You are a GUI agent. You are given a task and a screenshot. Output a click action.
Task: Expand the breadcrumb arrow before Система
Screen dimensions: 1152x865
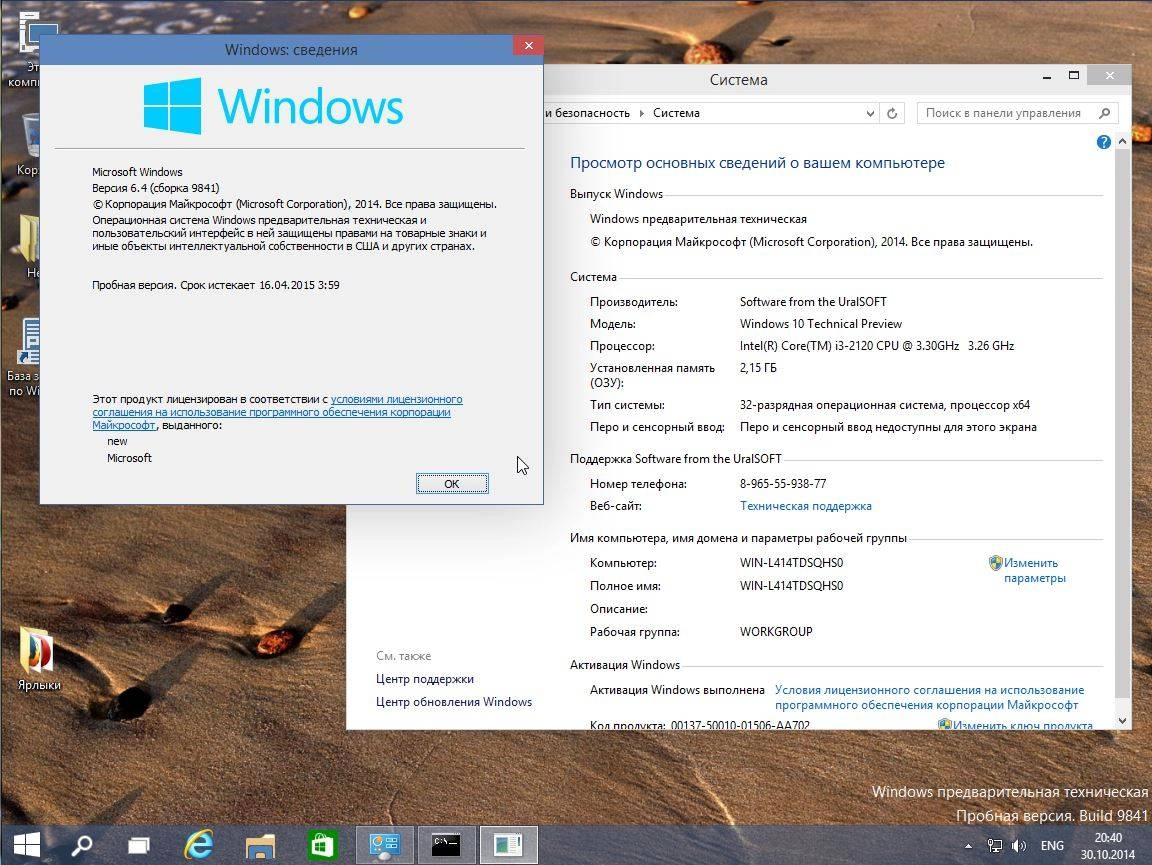[641, 113]
